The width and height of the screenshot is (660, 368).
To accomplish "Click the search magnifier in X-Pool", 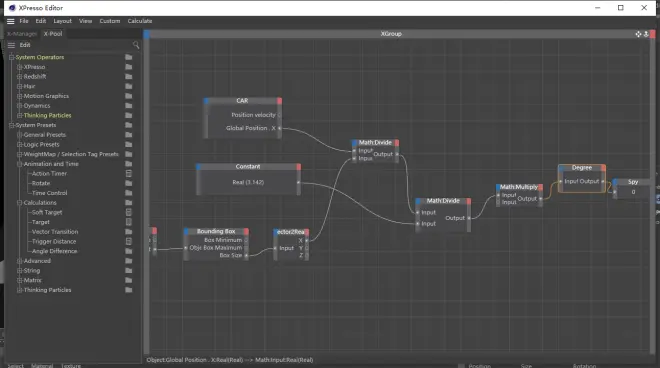I will point(136,45).
